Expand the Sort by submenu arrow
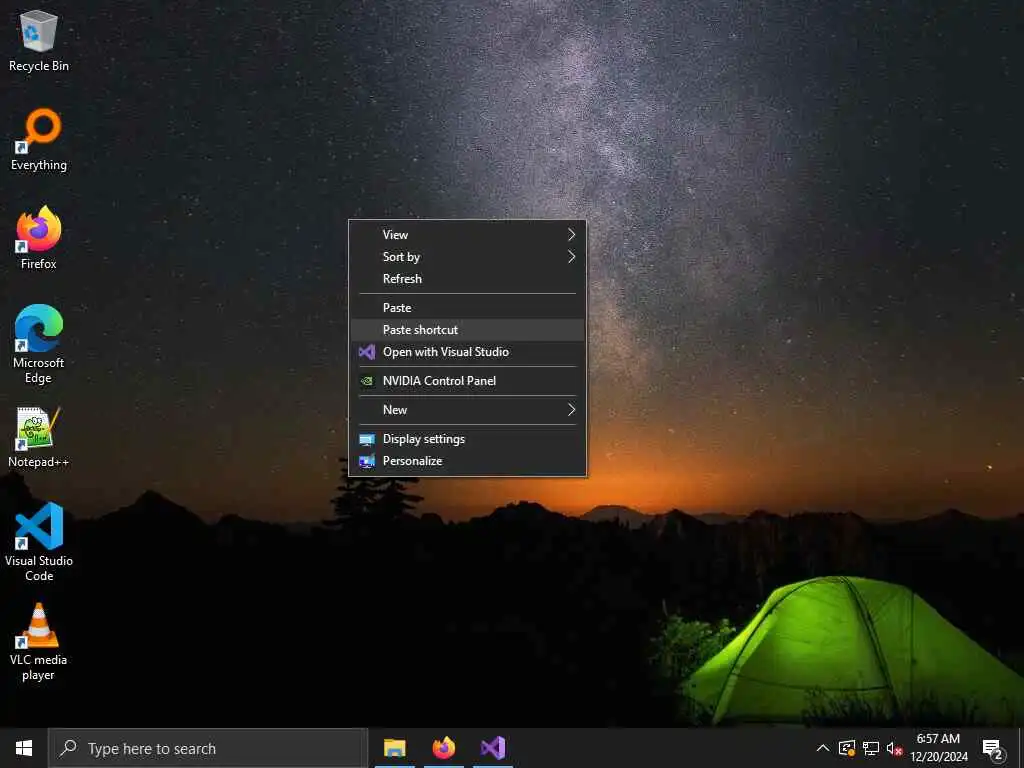The width and height of the screenshot is (1024, 768). (571, 257)
